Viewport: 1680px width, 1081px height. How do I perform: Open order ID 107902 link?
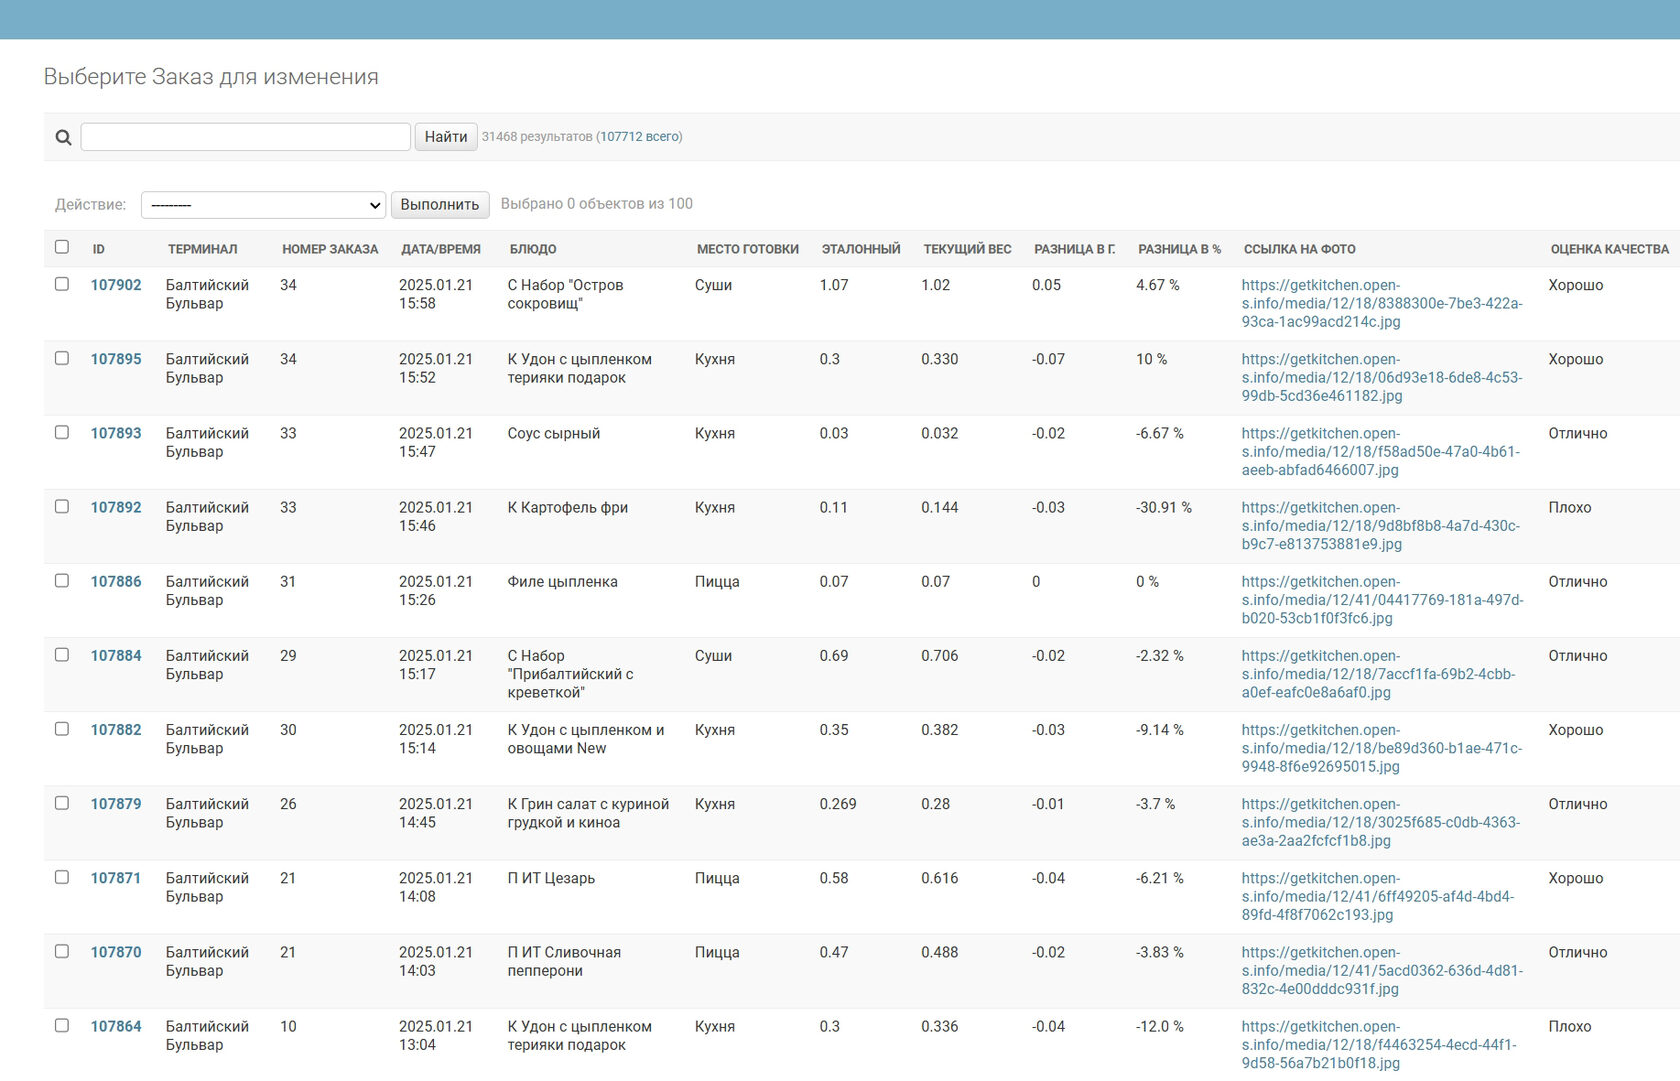click(116, 285)
